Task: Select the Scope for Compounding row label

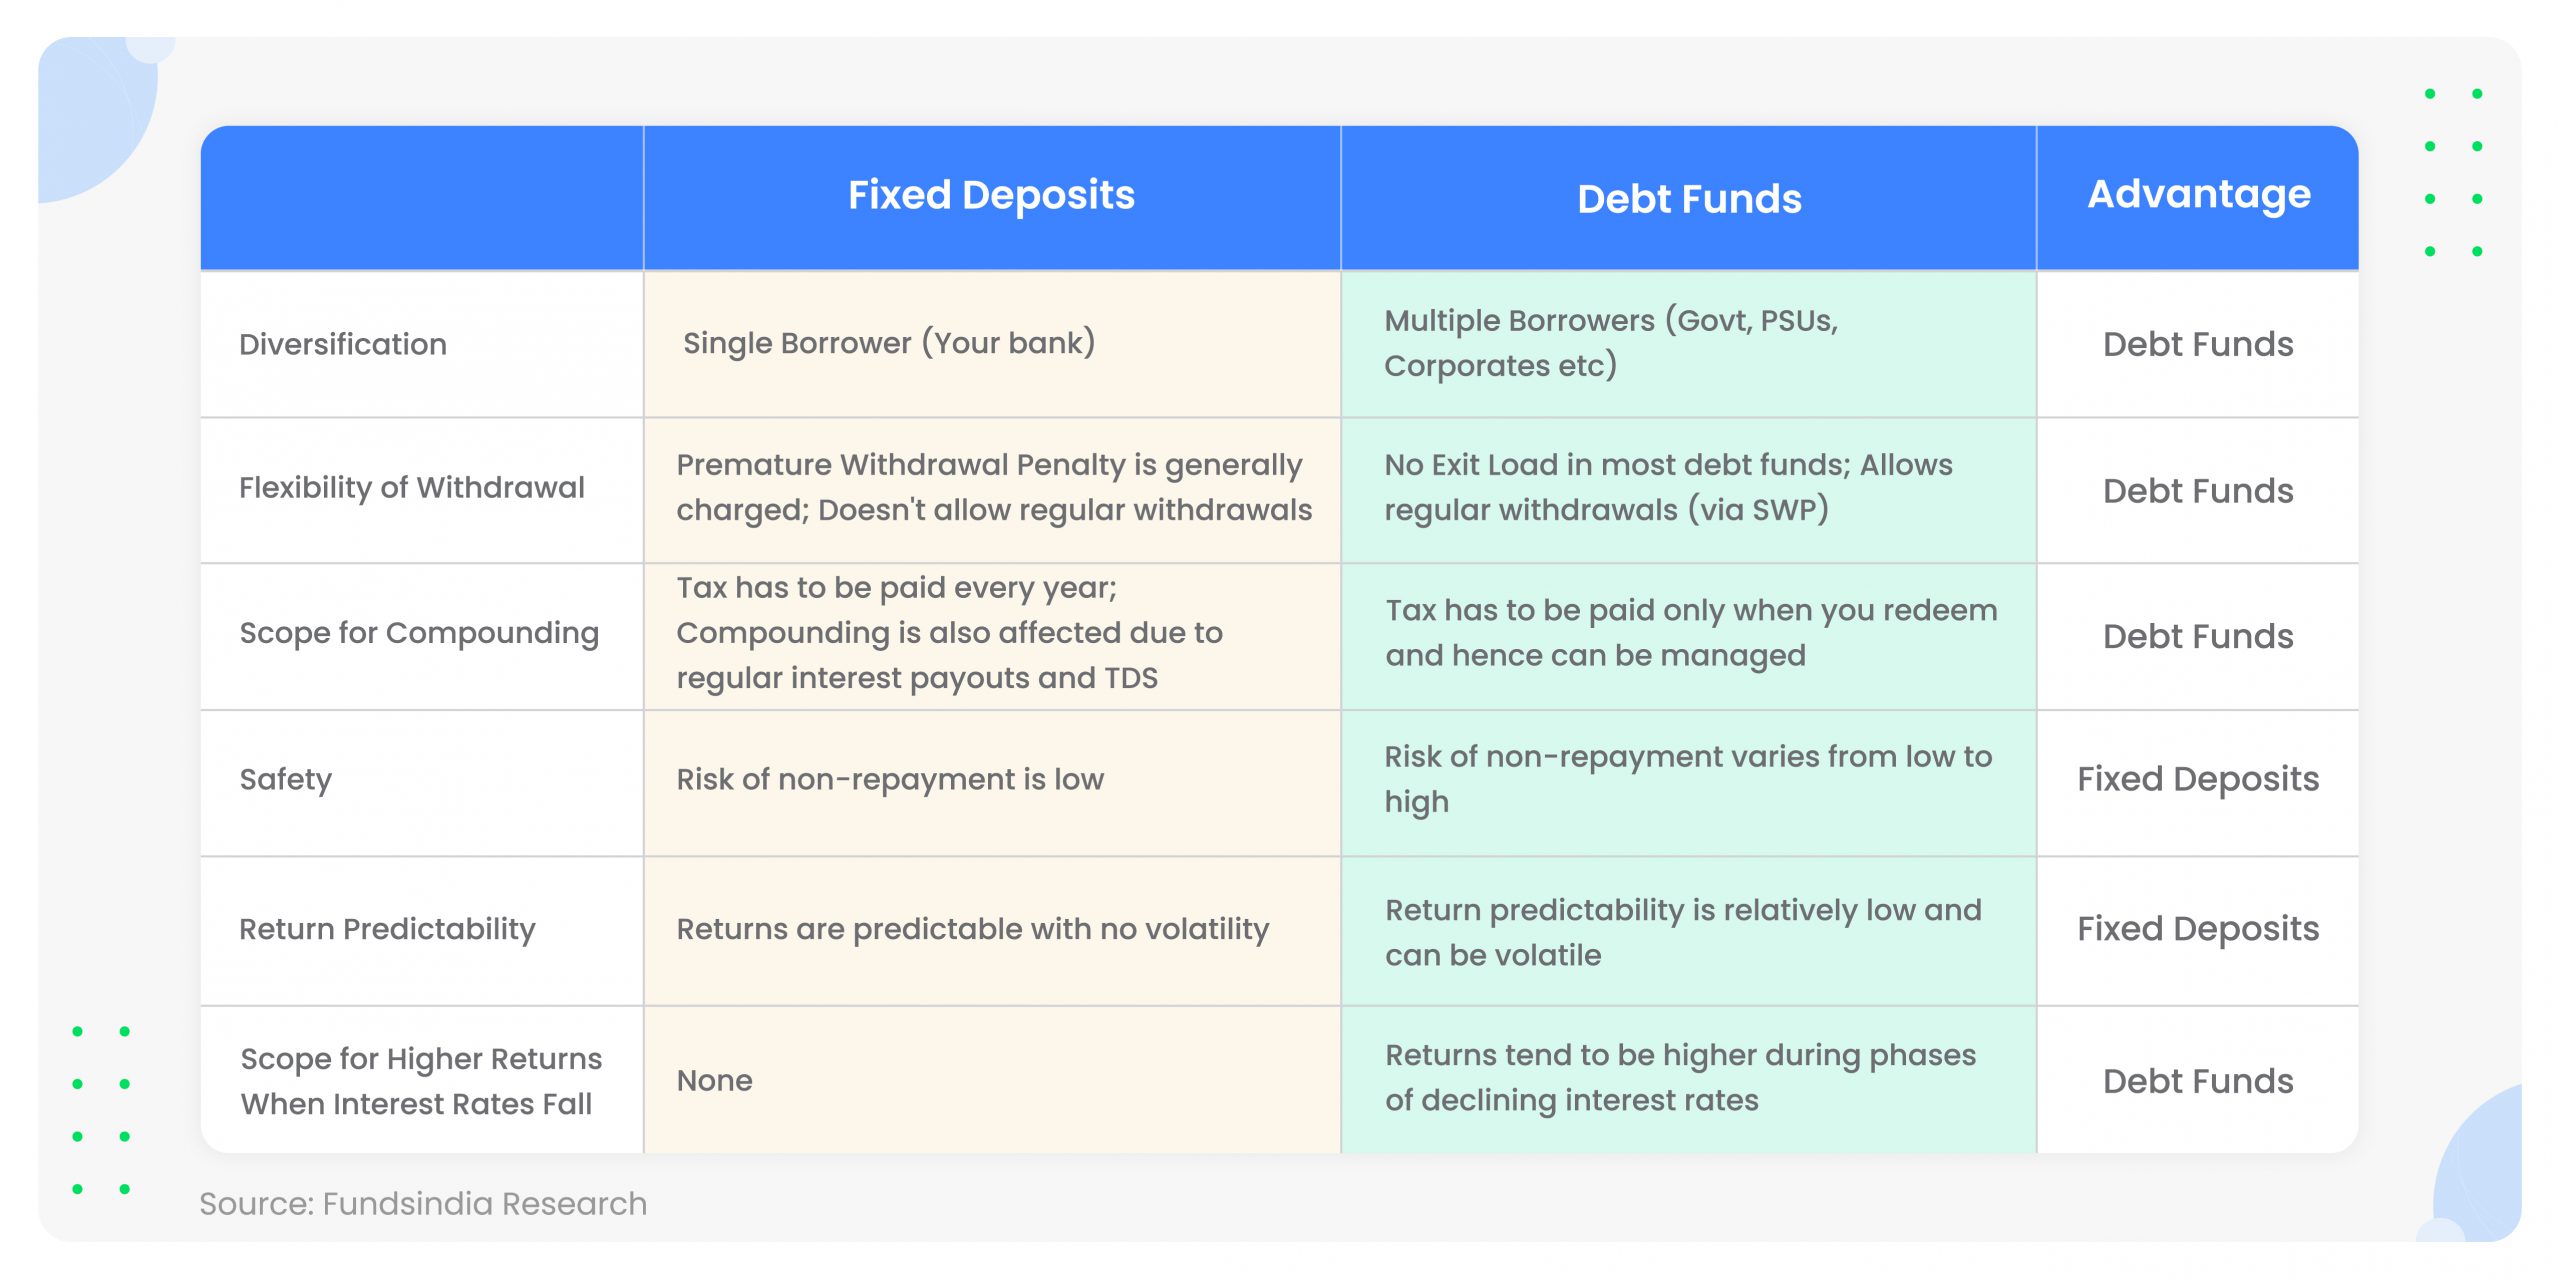Action: tap(419, 633)
